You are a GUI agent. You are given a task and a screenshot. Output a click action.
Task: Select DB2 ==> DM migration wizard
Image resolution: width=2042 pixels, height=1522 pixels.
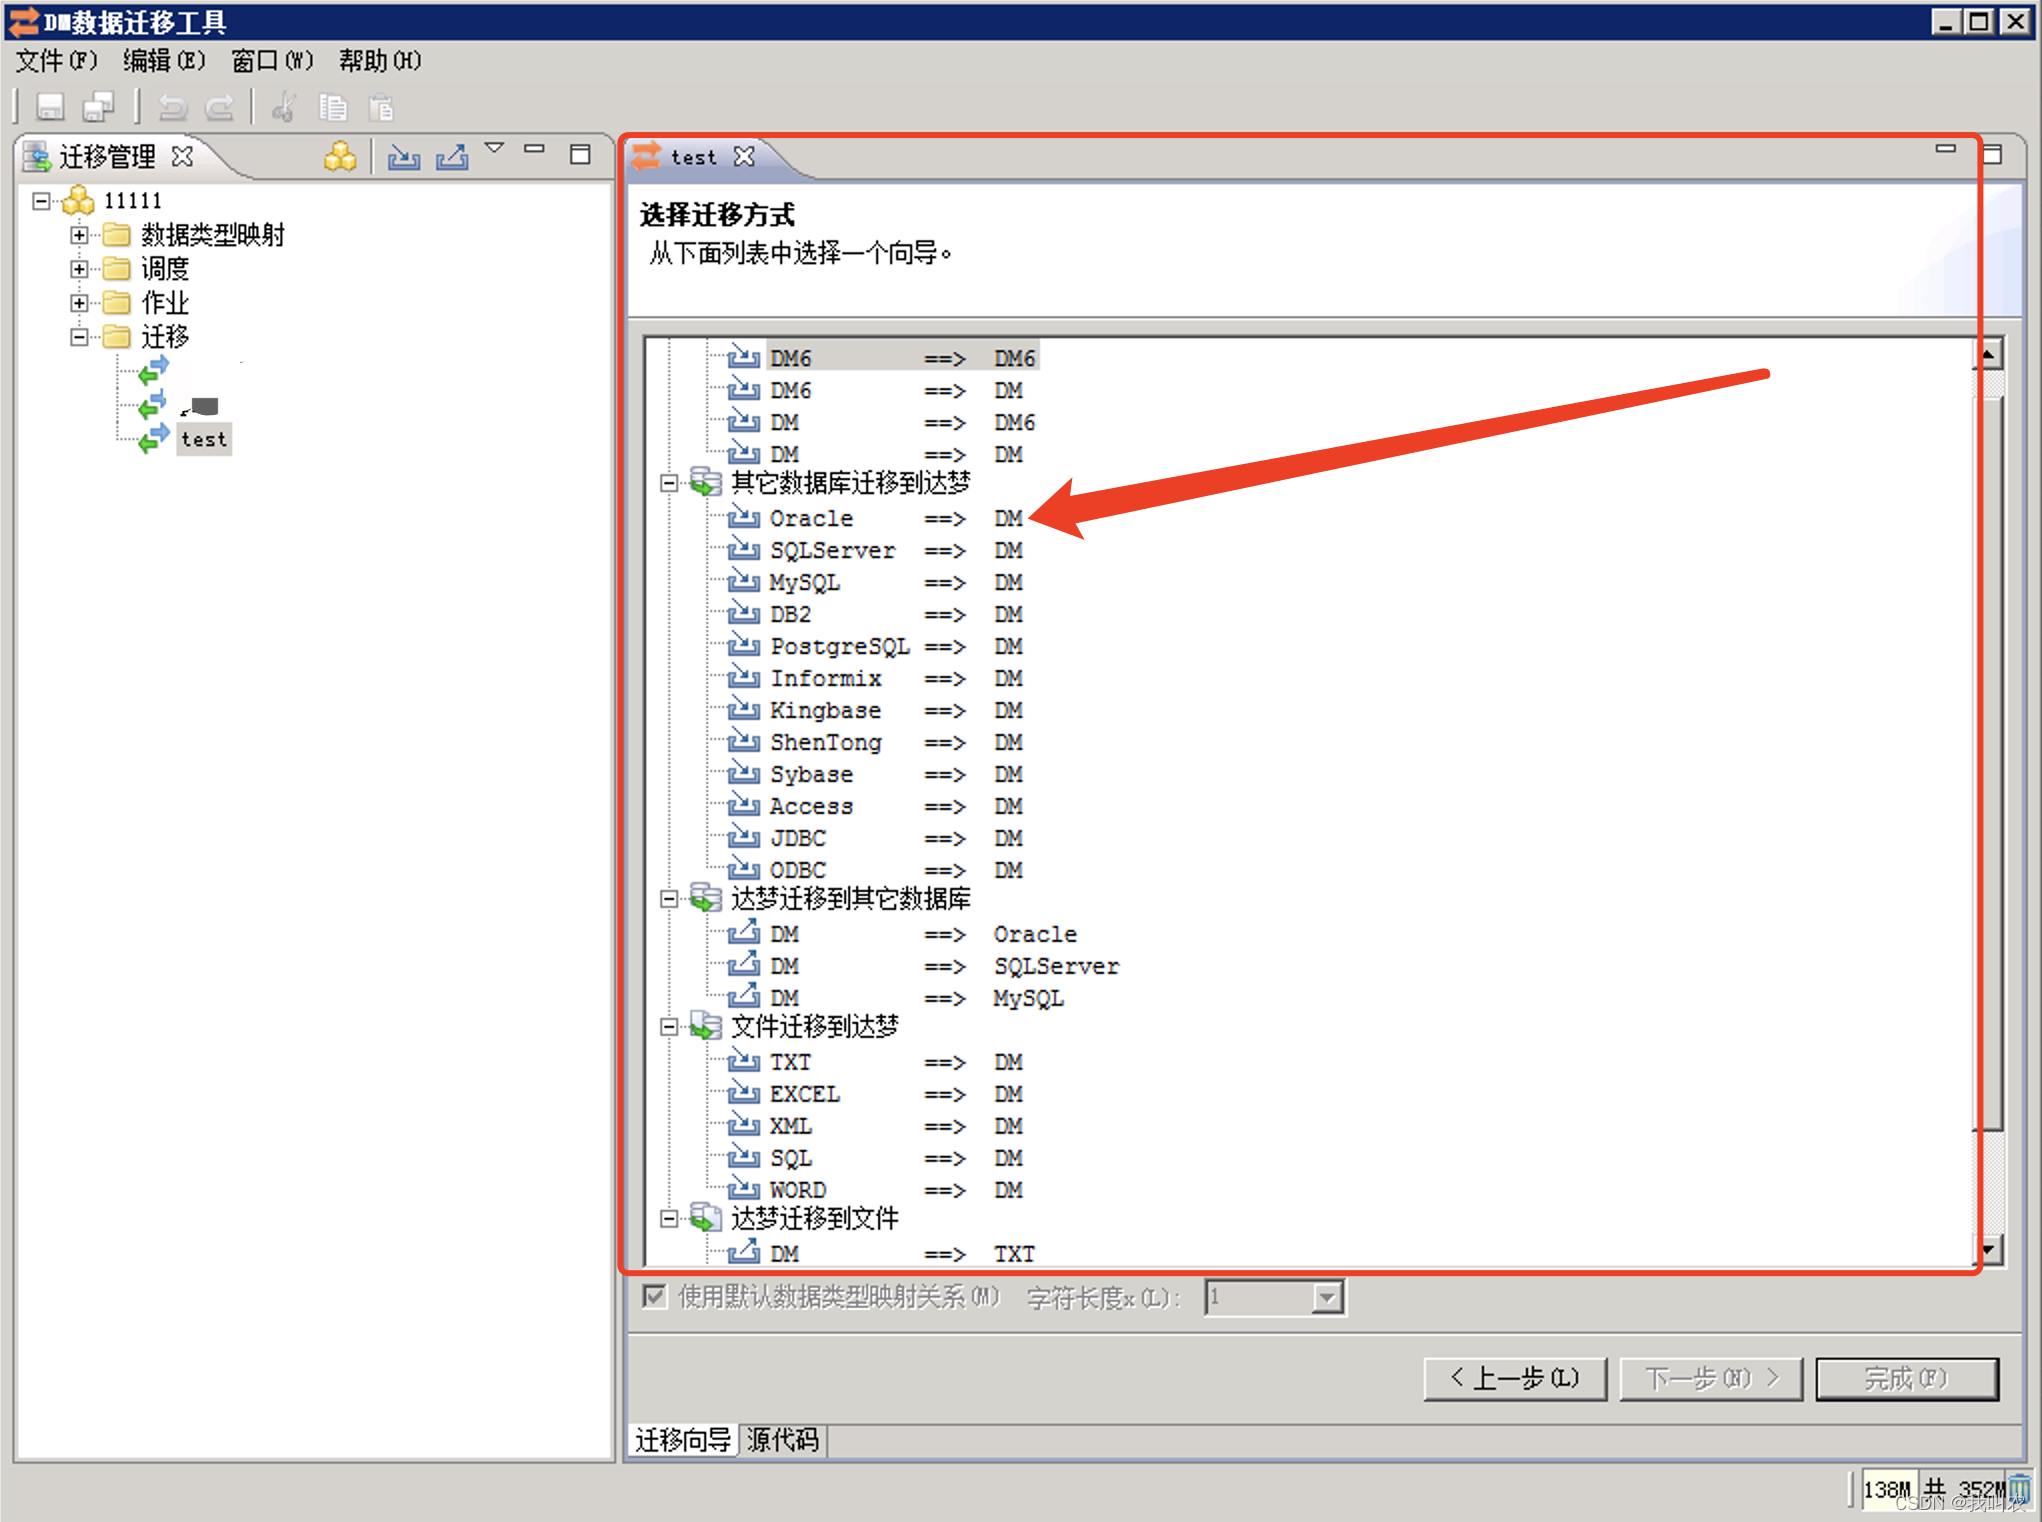(875, 615)
